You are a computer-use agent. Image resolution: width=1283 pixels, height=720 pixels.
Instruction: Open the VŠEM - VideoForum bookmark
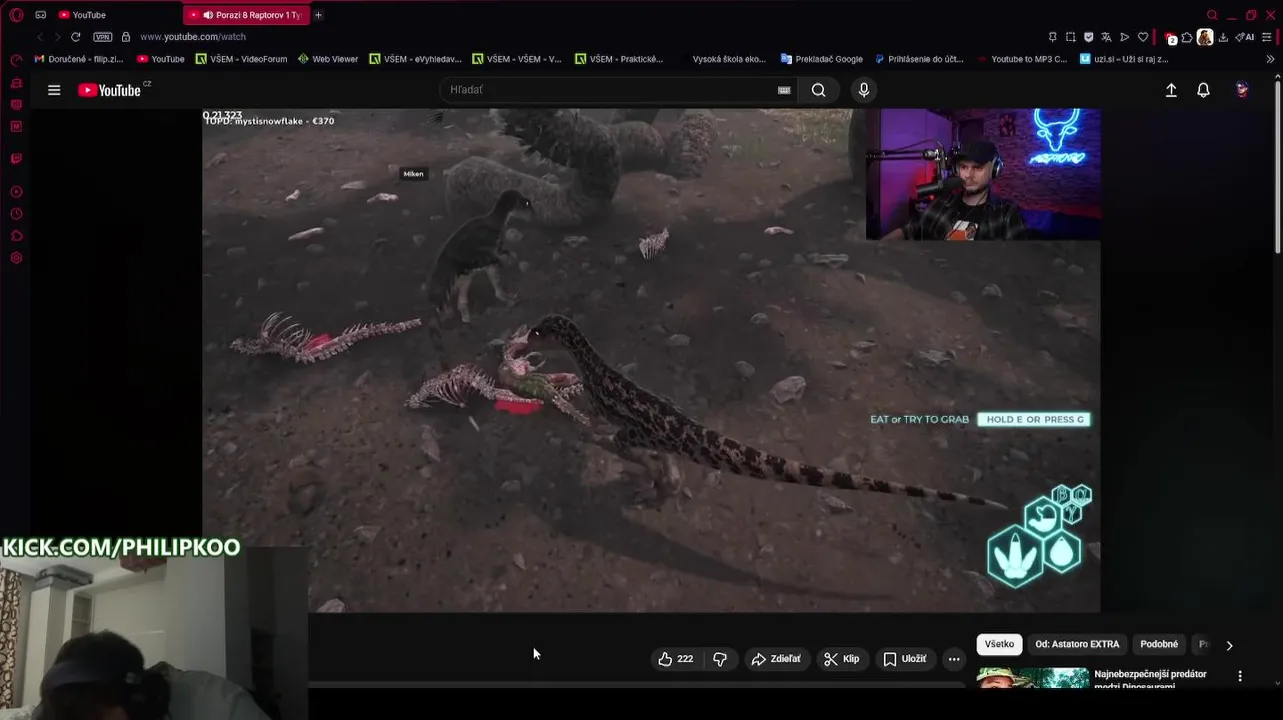point(241,59)
